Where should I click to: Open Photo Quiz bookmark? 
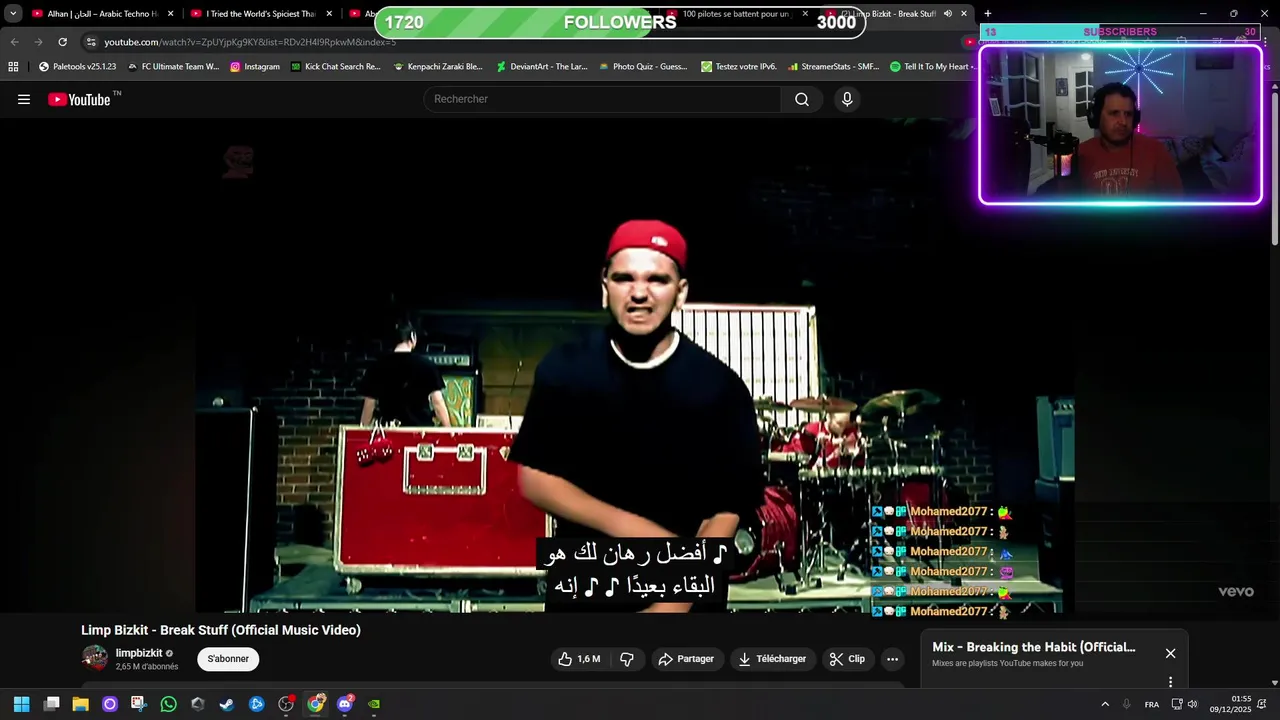click(643, 67)
